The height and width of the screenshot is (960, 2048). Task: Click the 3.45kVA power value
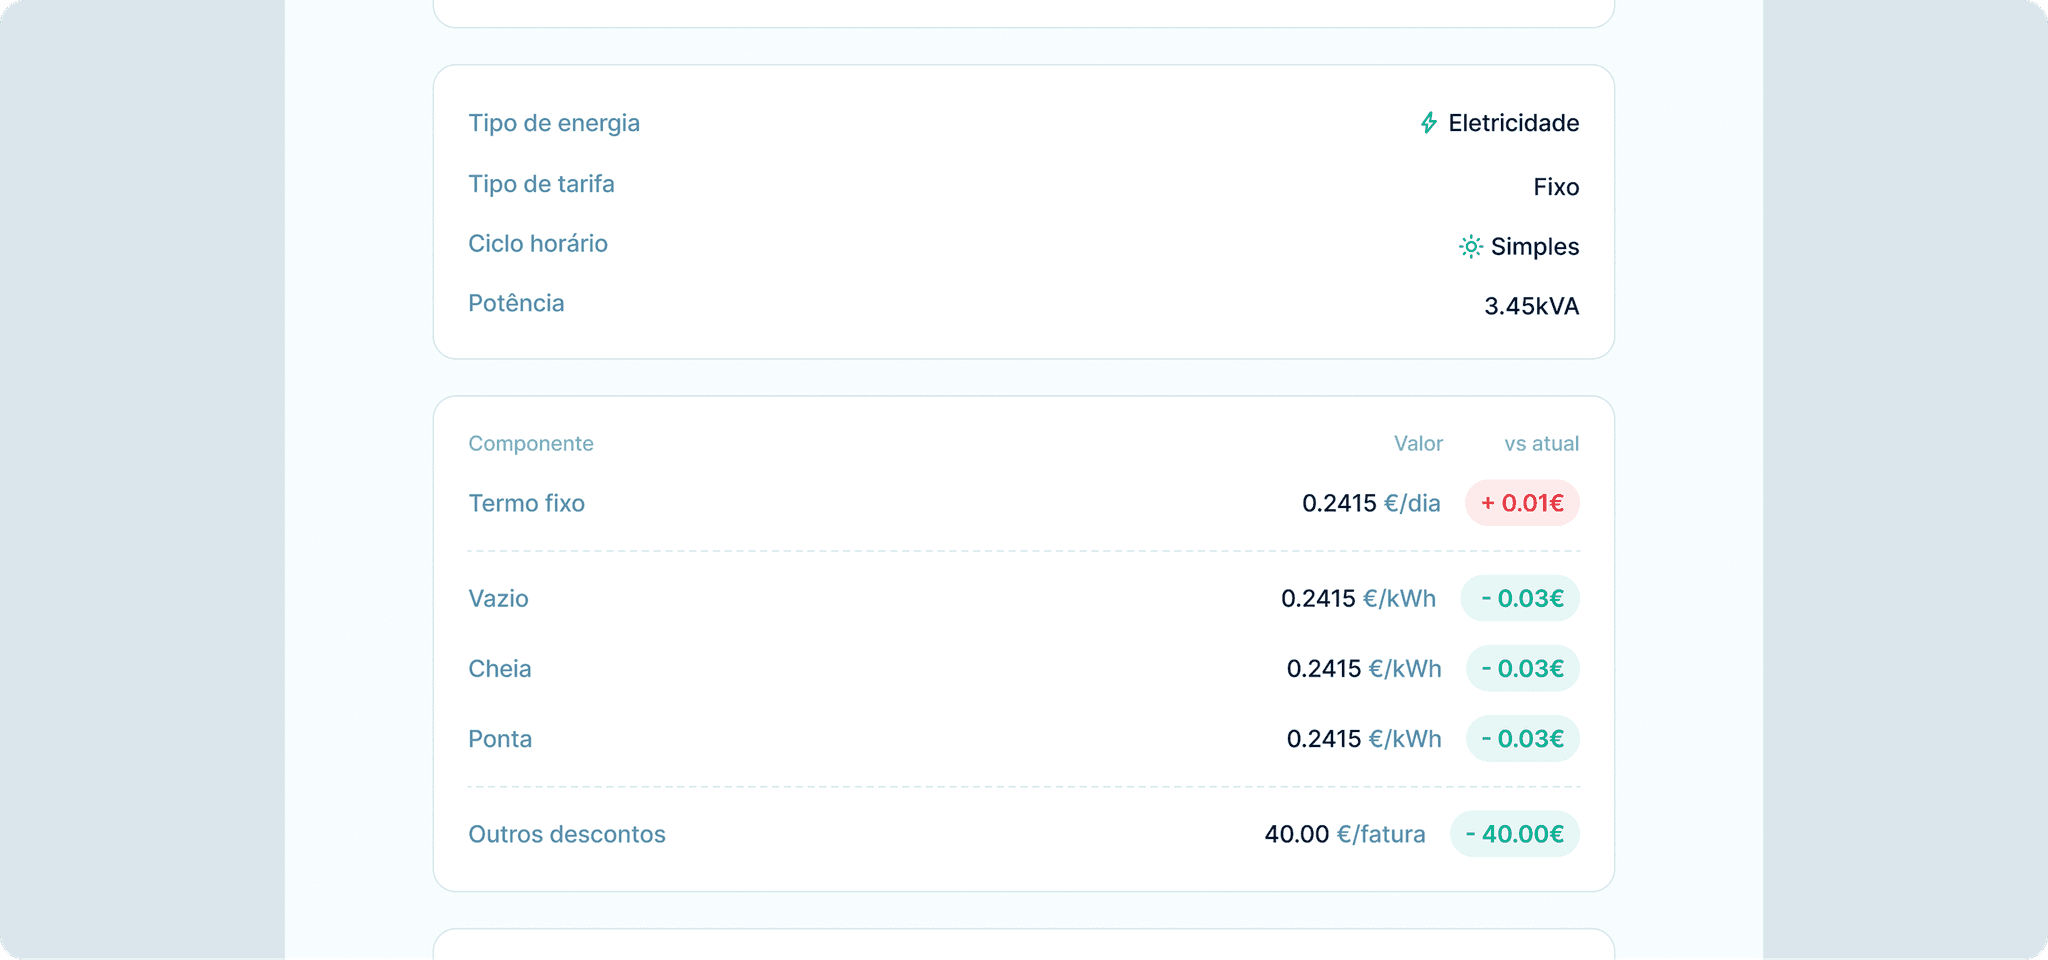1531,306
